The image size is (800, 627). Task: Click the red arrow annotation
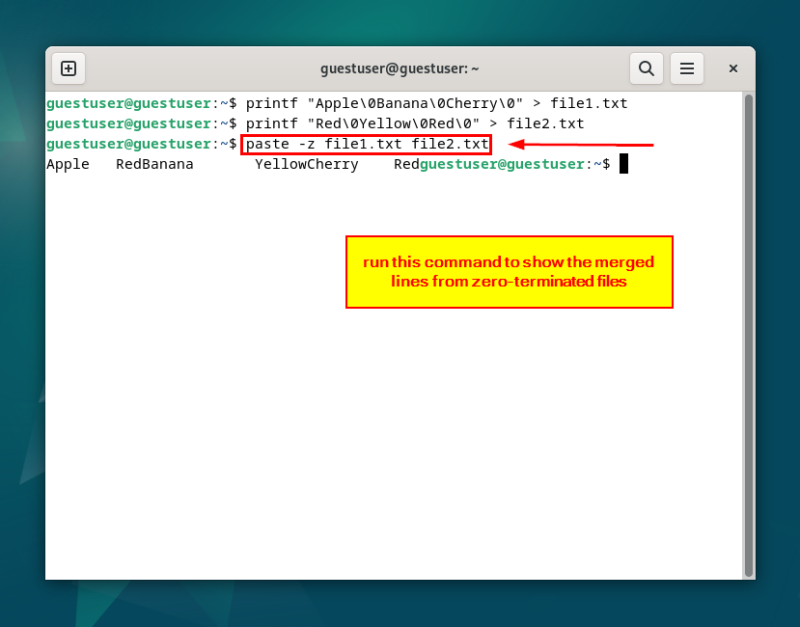[580, 145]
